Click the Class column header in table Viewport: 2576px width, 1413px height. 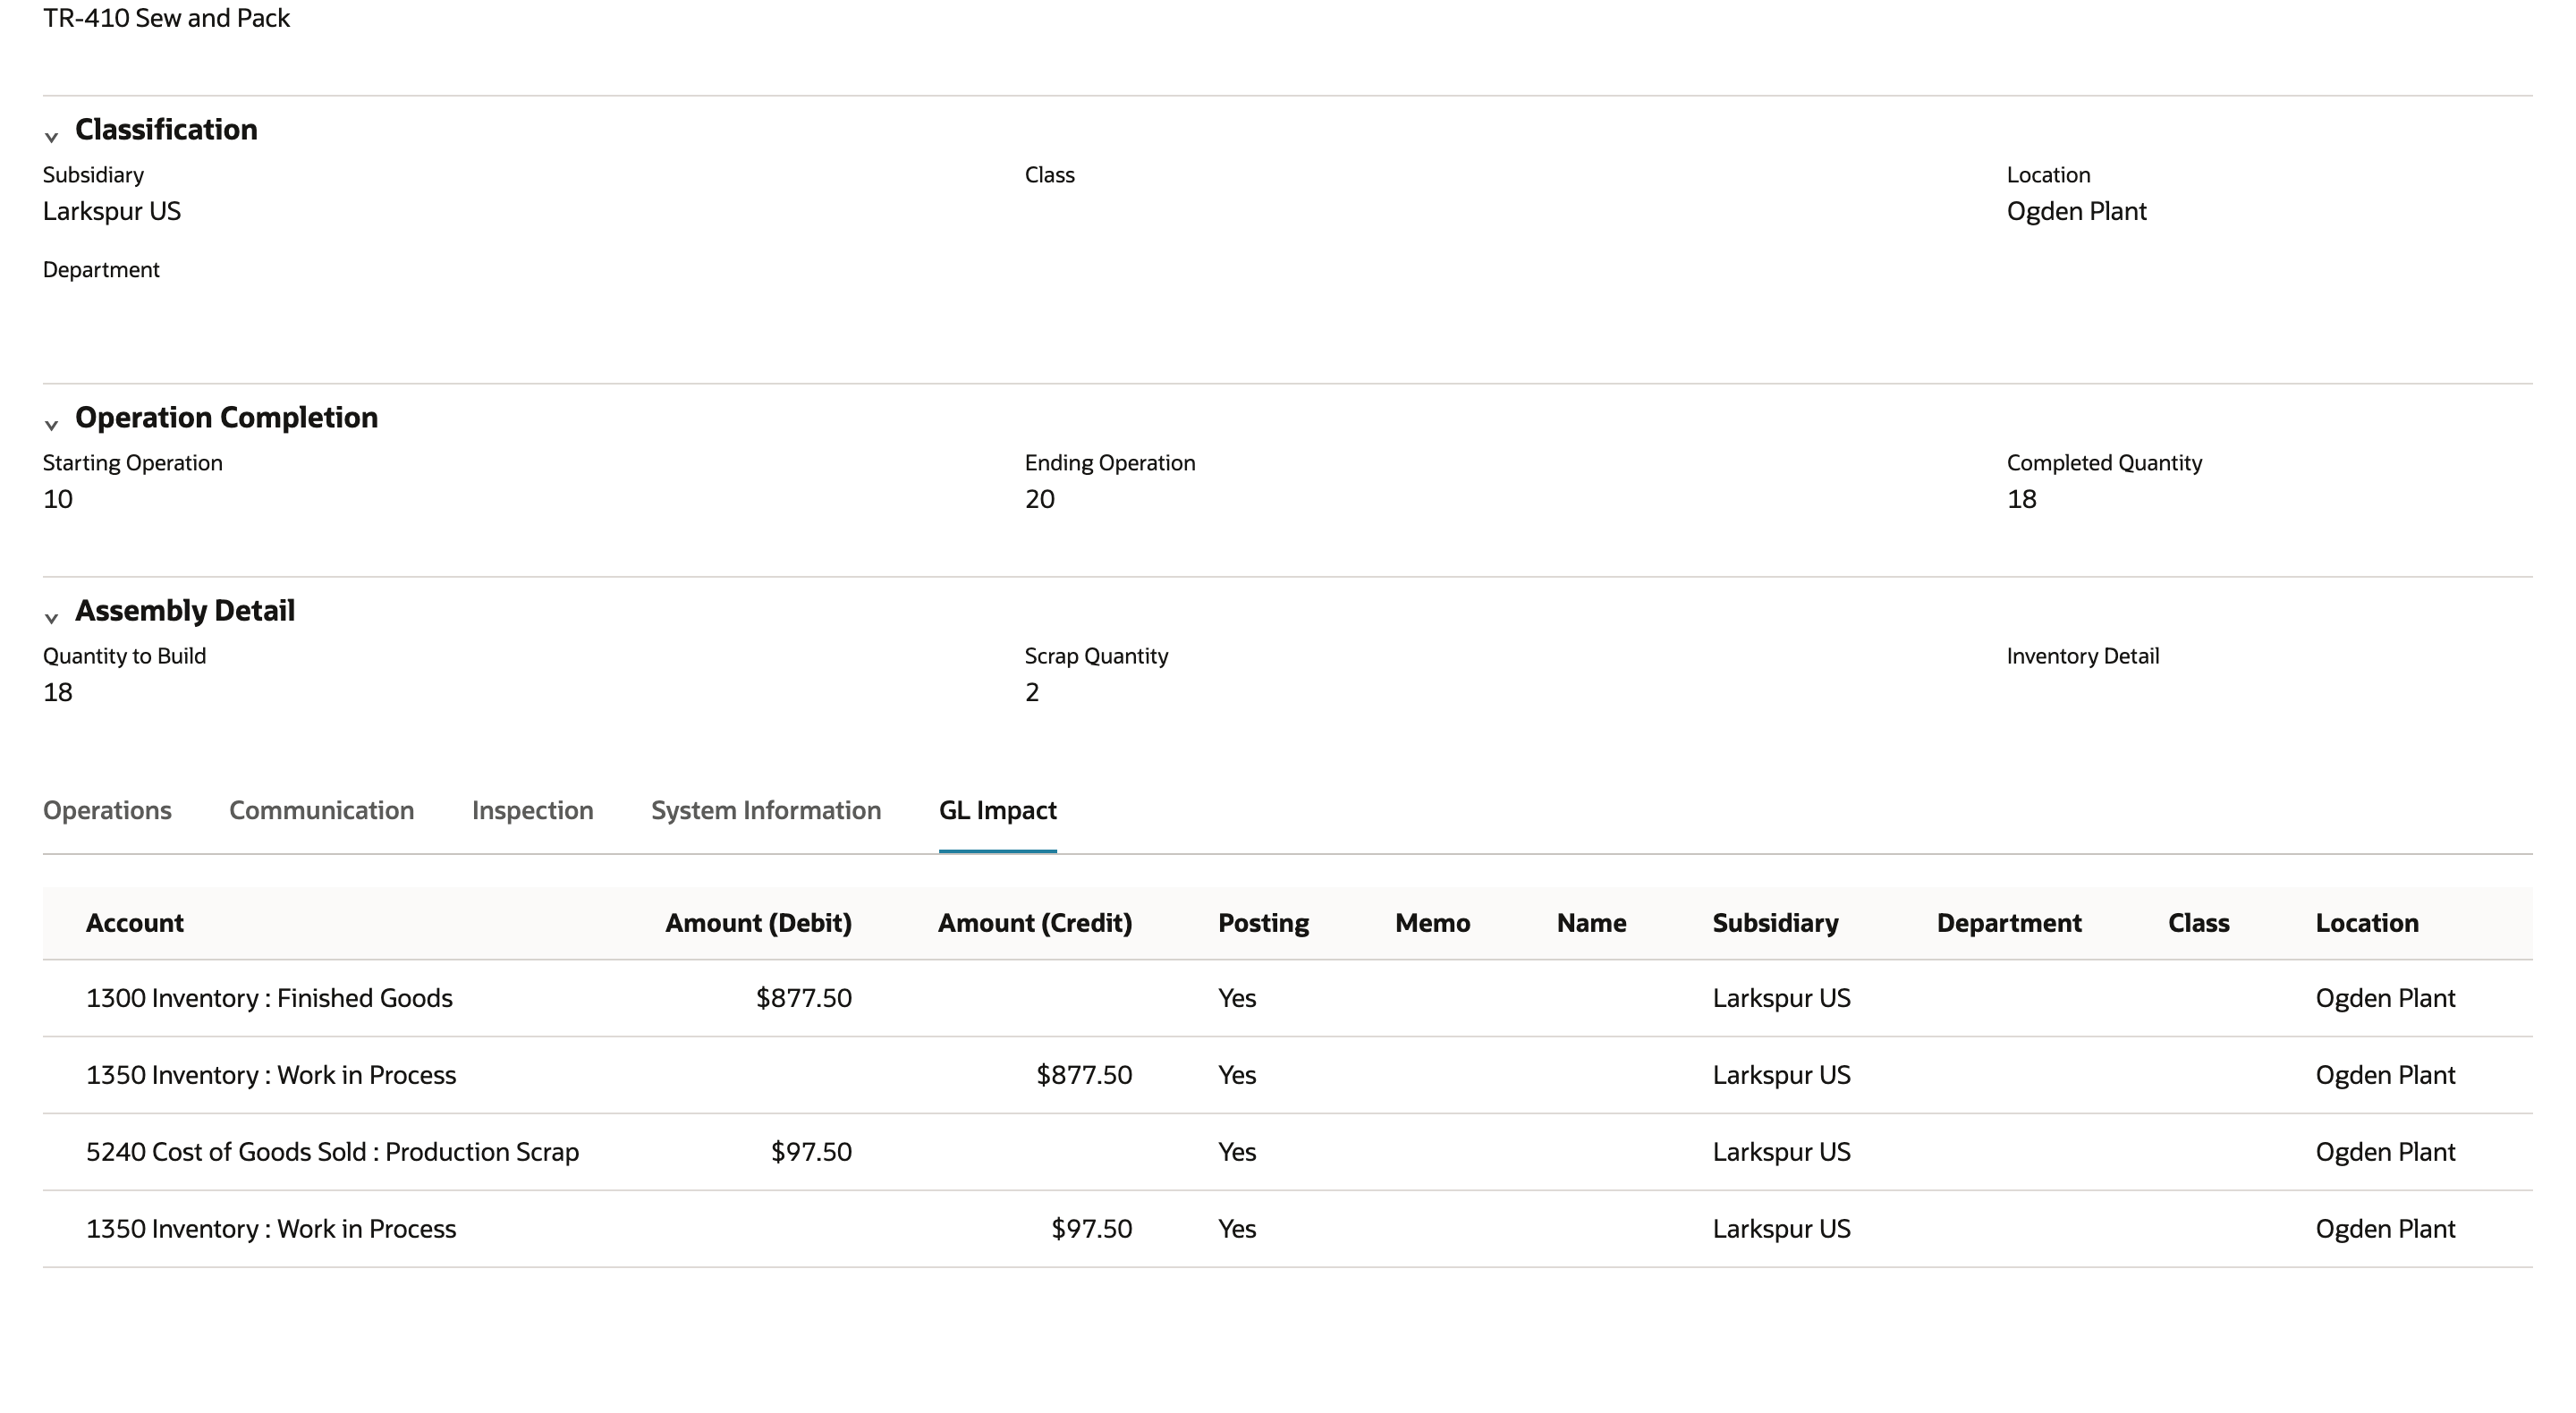coord(2198,923)
